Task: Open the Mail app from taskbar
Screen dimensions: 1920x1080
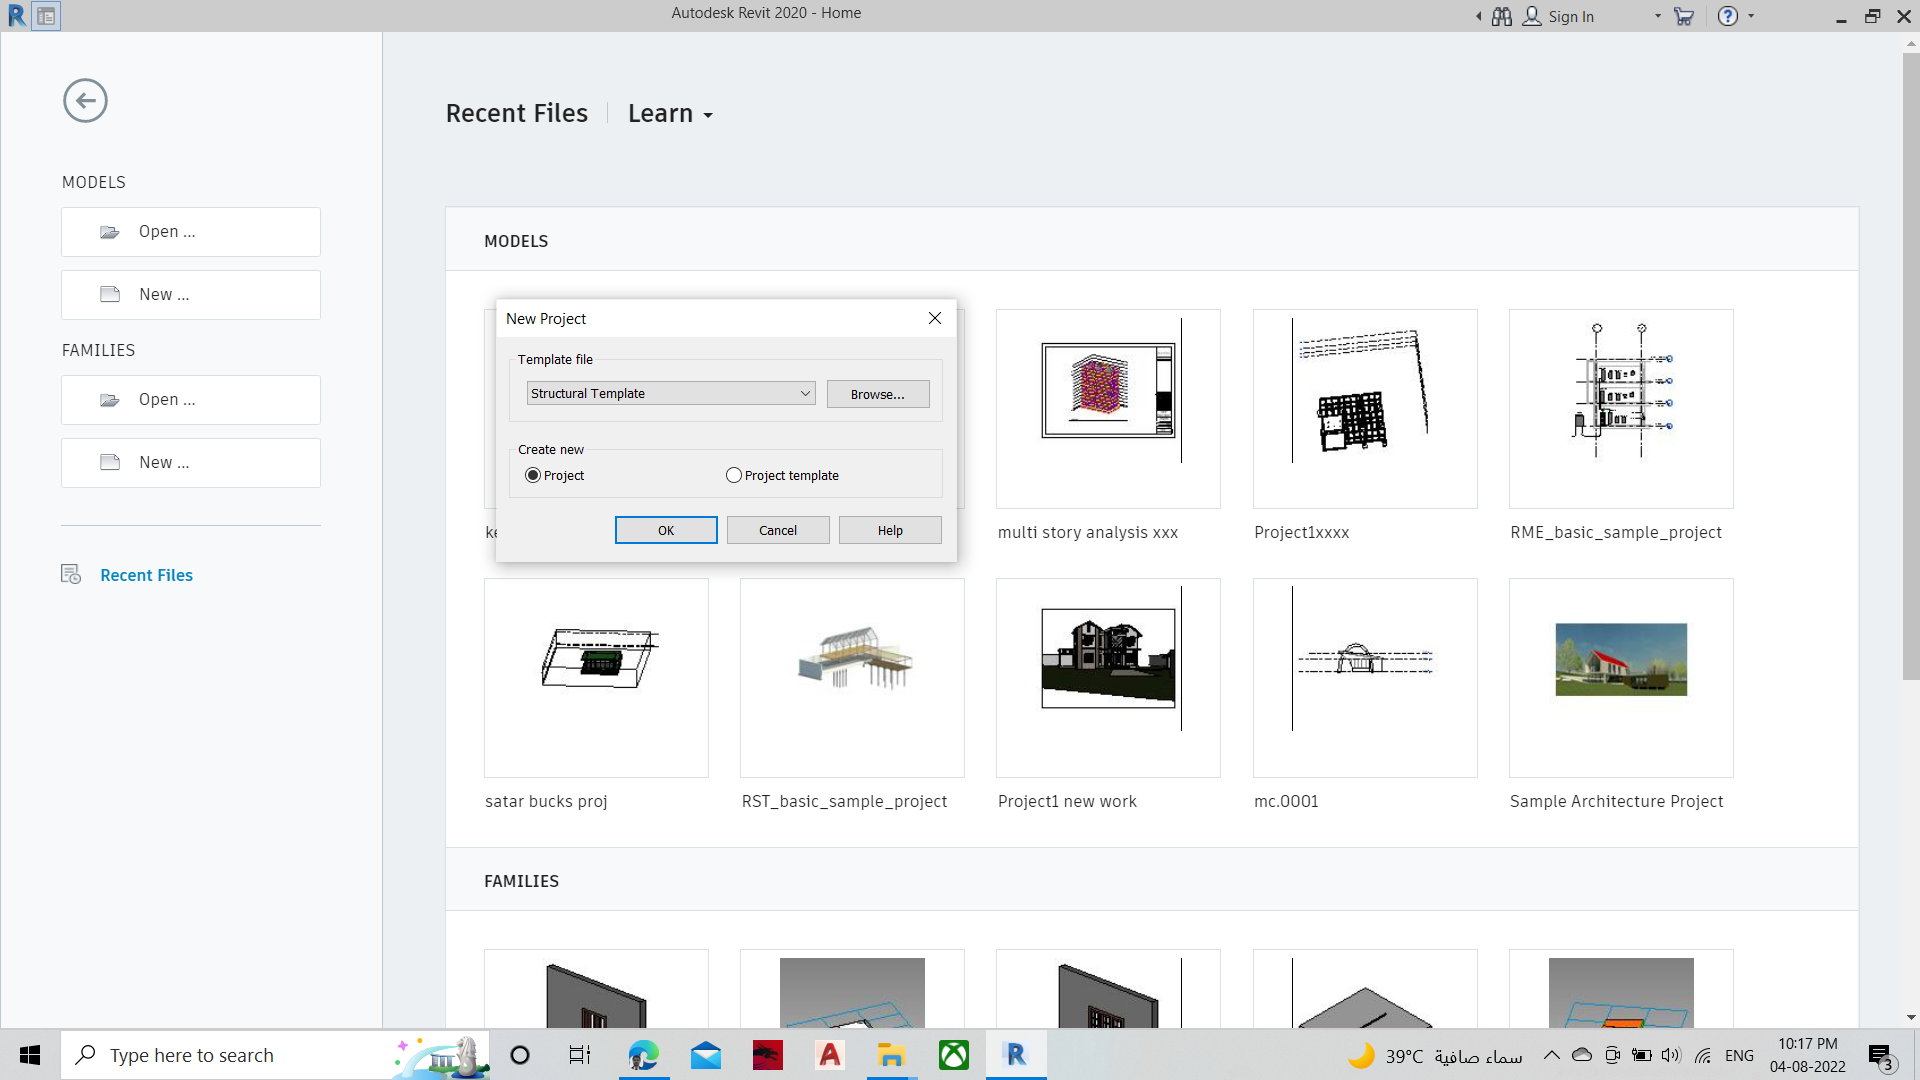Action: [x=706, y=1055]
